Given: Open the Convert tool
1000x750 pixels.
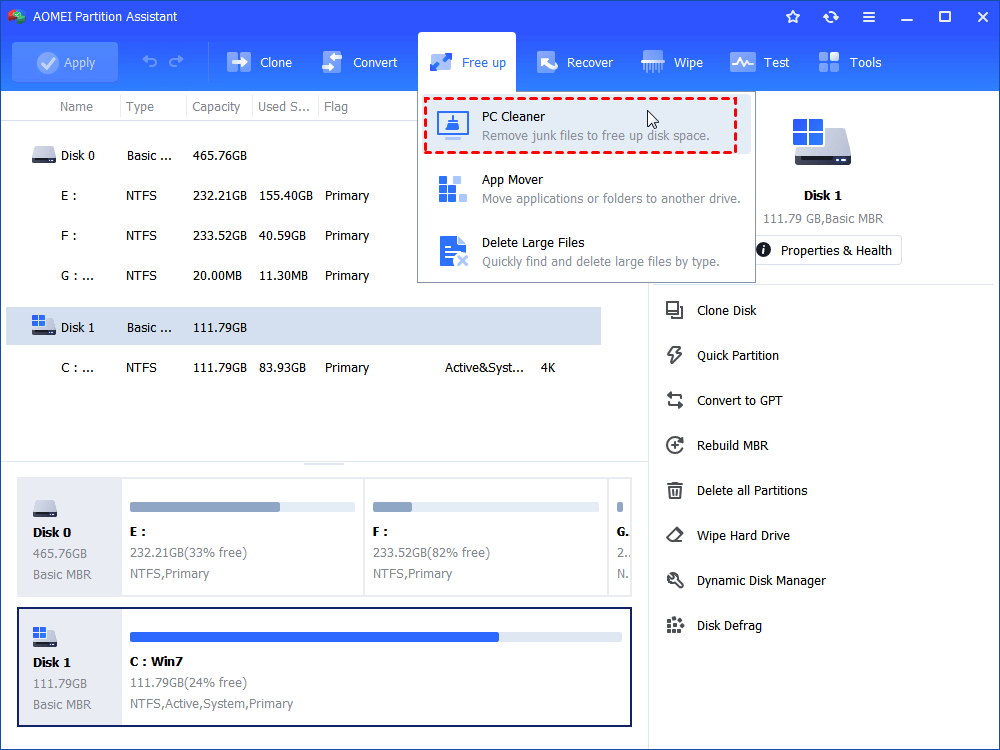Looking at the screenshot, I should 361,62.
